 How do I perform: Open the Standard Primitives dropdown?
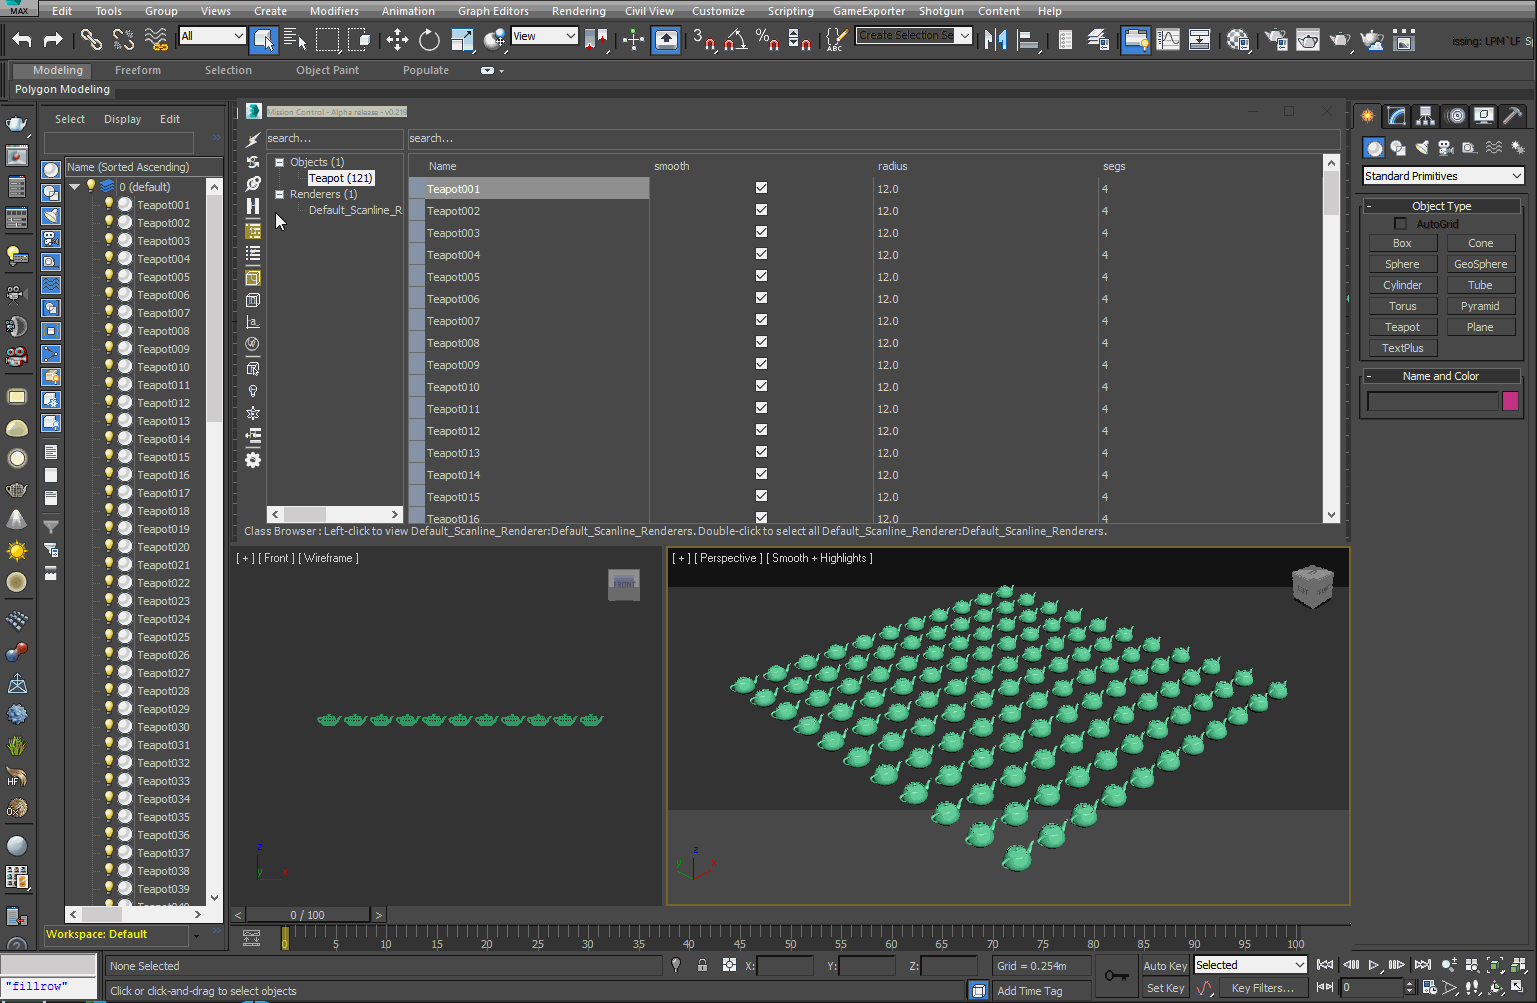tap(1442, 176)
